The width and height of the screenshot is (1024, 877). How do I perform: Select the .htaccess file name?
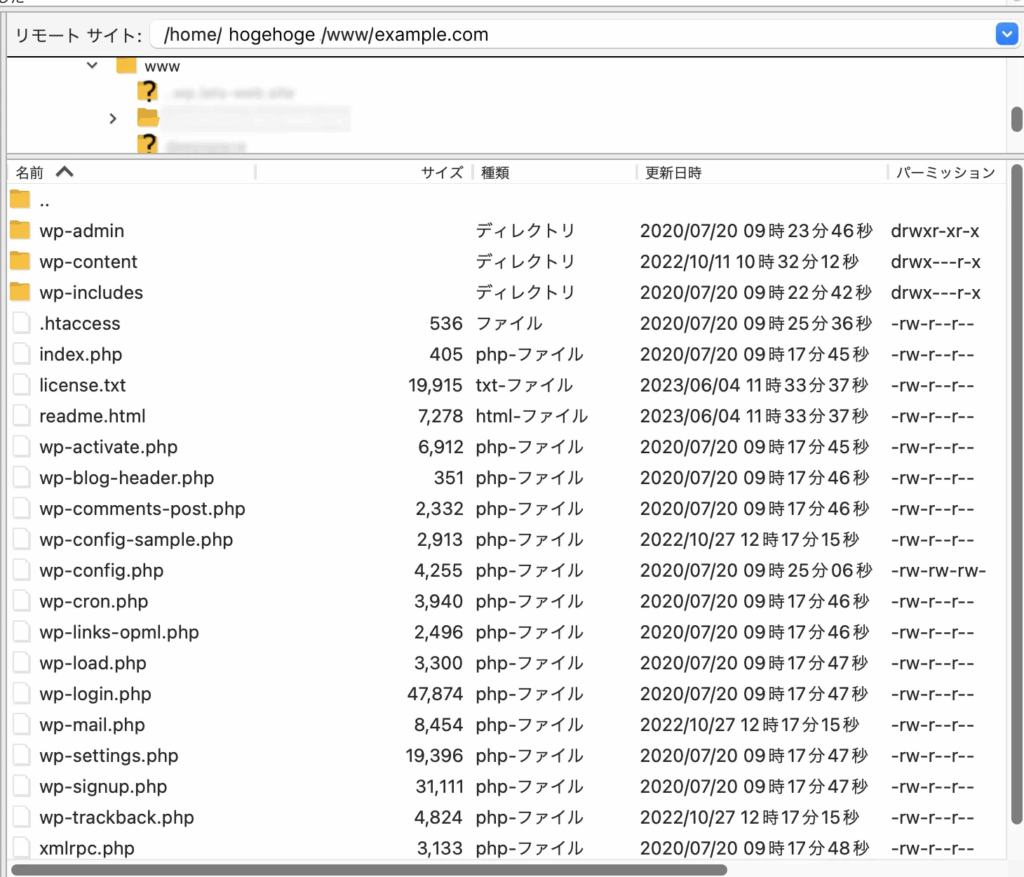80,323
